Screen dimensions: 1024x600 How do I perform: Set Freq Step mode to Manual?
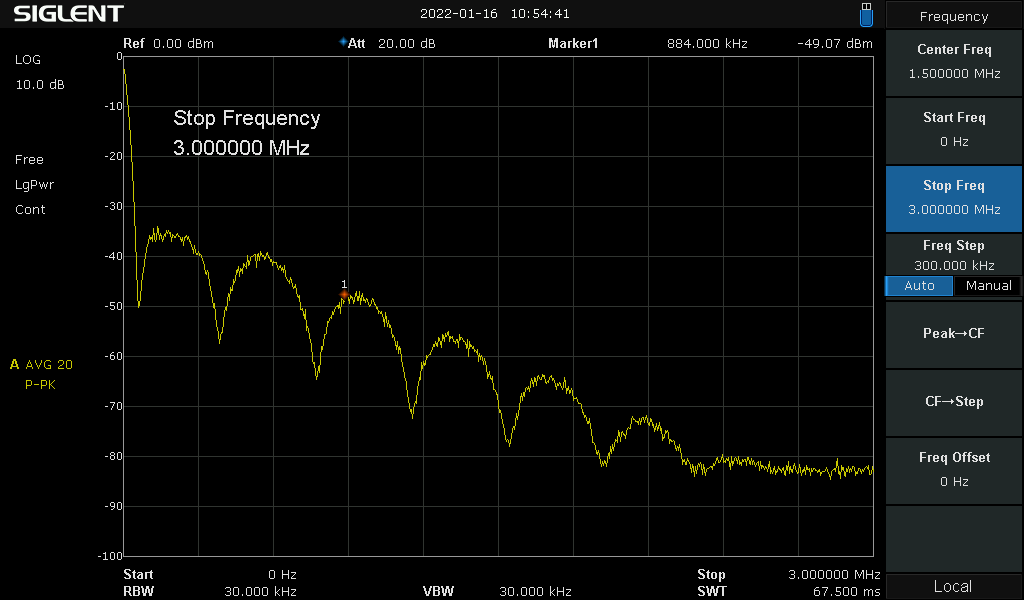[x=988, y=286]
